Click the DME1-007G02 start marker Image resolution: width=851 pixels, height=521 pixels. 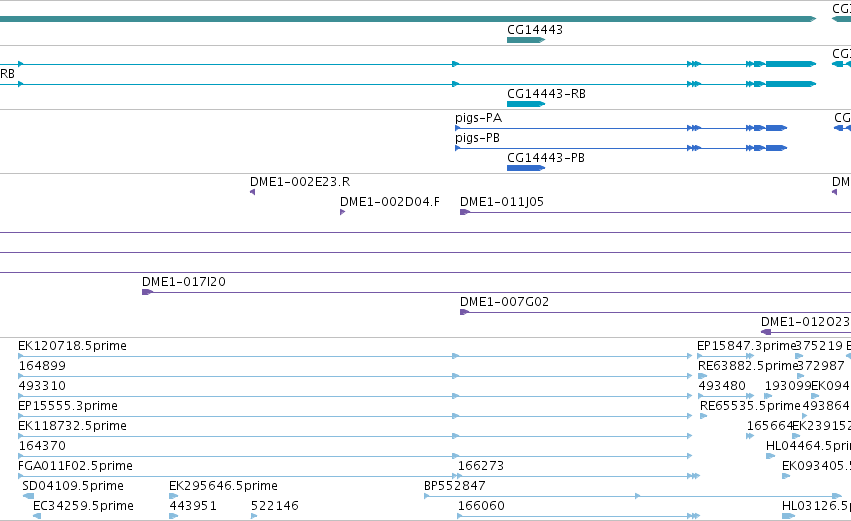click(x=464, y=312)
